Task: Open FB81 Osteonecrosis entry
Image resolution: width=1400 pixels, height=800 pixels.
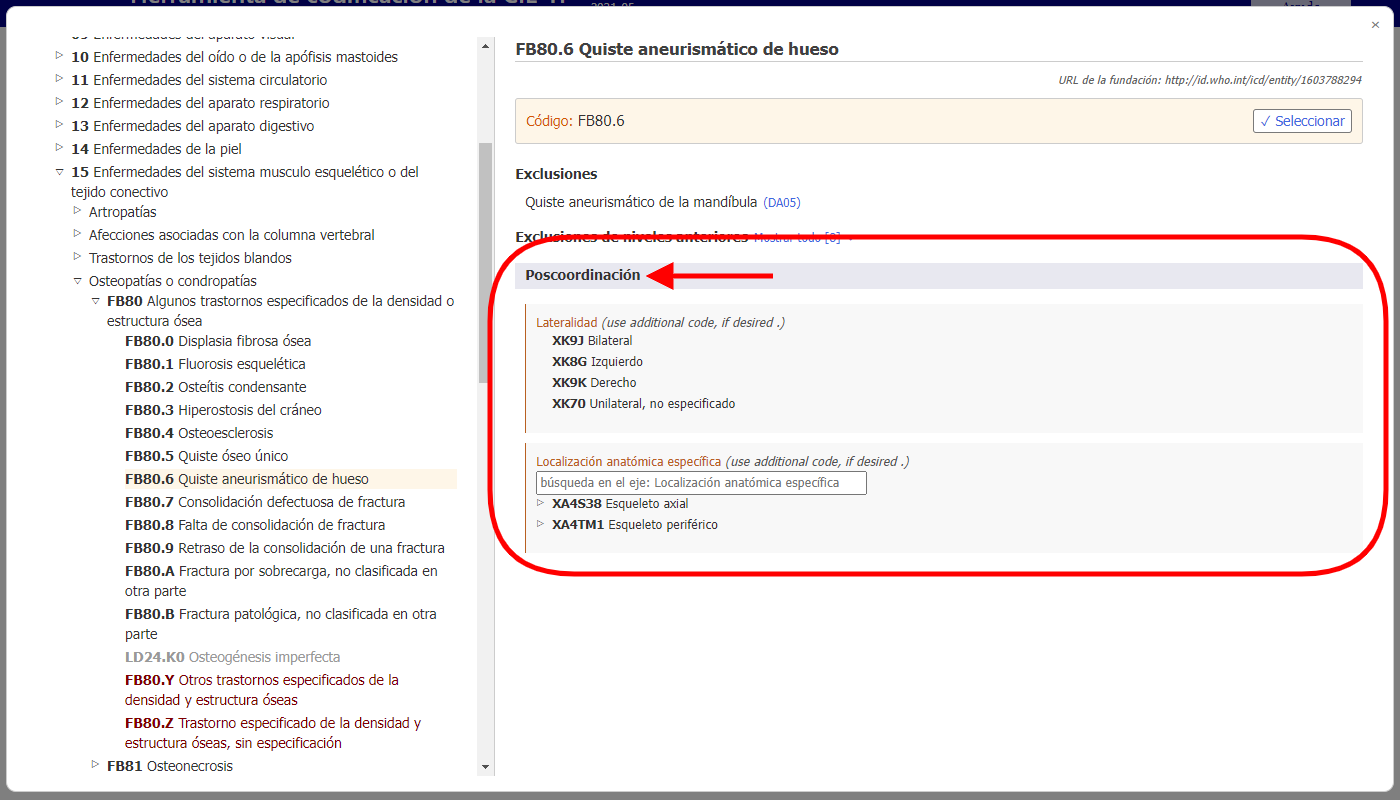Action: click(170, 766)
